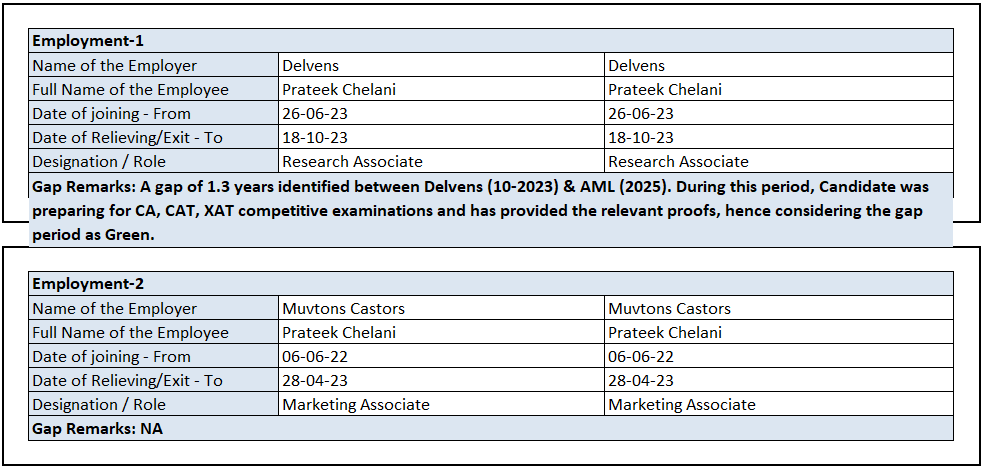This screenshot has height=467, width=986.
Task: Select 18-10-23 cell beside the Relieving/Exit label
Action: tap(315, 138)
